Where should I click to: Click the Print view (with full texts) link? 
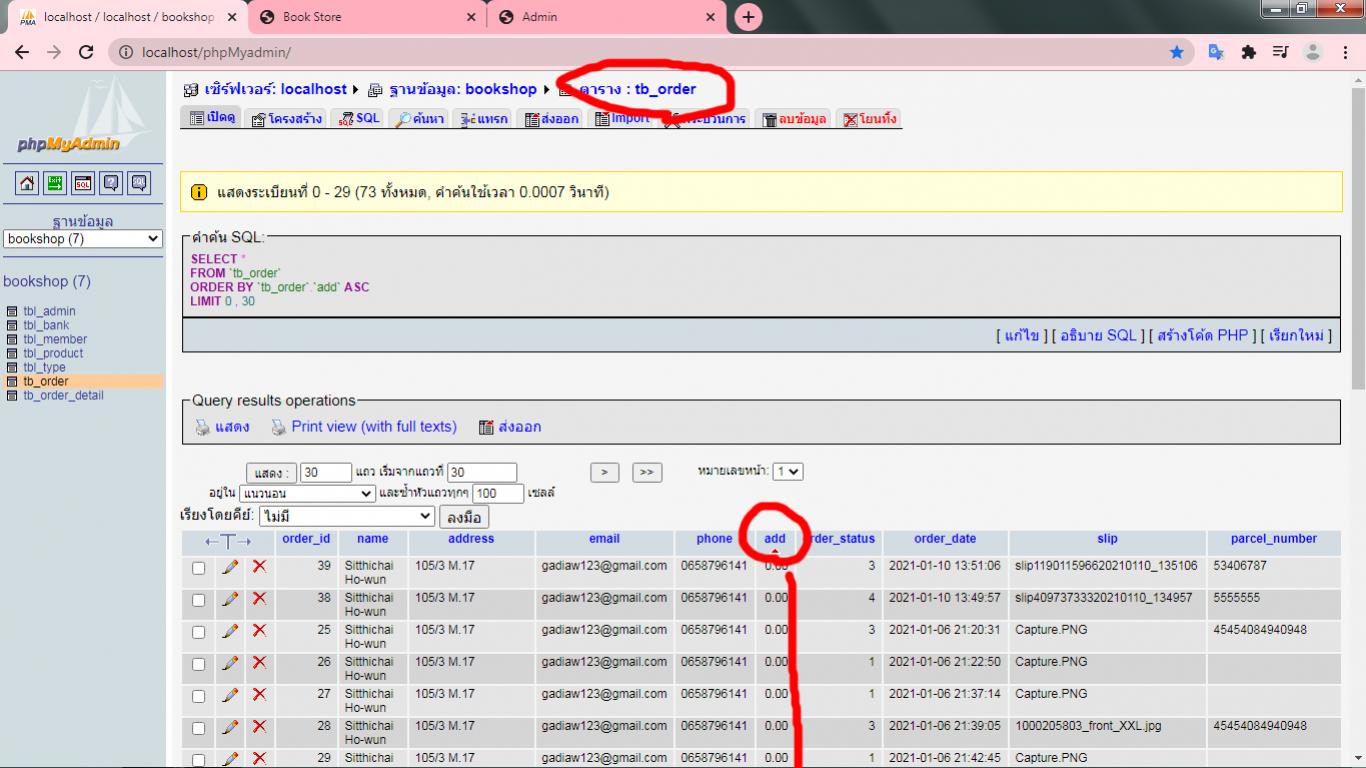(x=373, y=427)
